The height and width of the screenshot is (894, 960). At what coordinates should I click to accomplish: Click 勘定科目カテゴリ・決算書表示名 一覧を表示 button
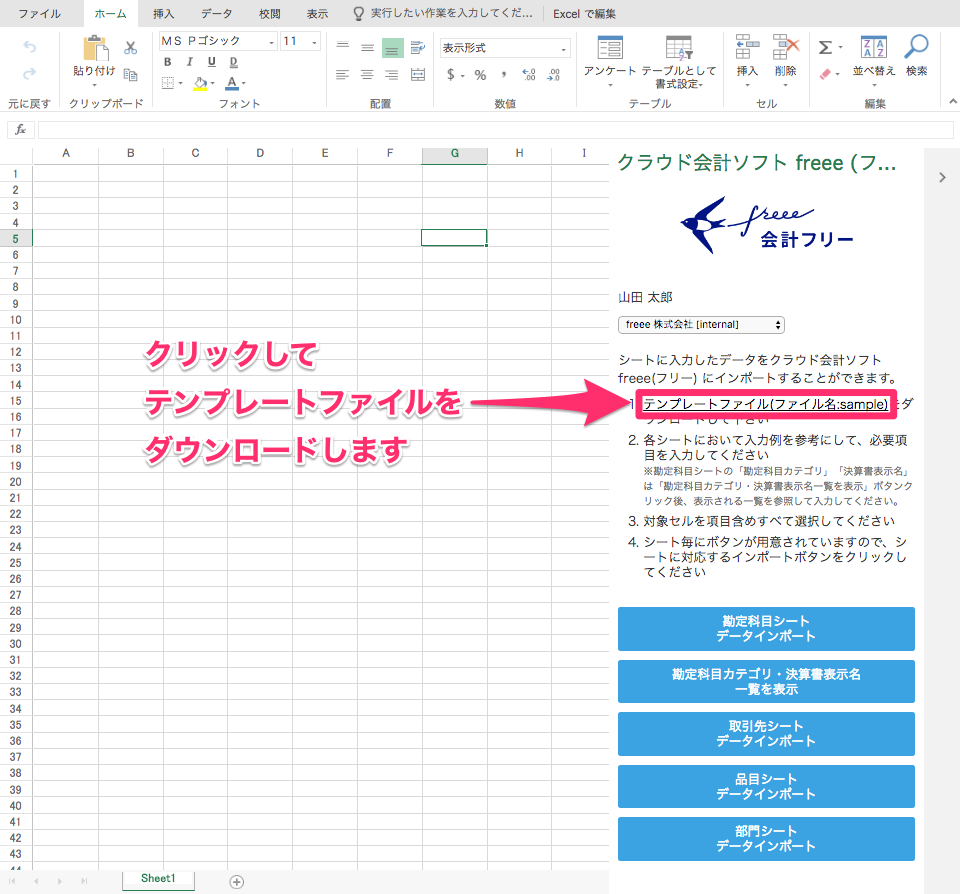click(x=767, y=682)
